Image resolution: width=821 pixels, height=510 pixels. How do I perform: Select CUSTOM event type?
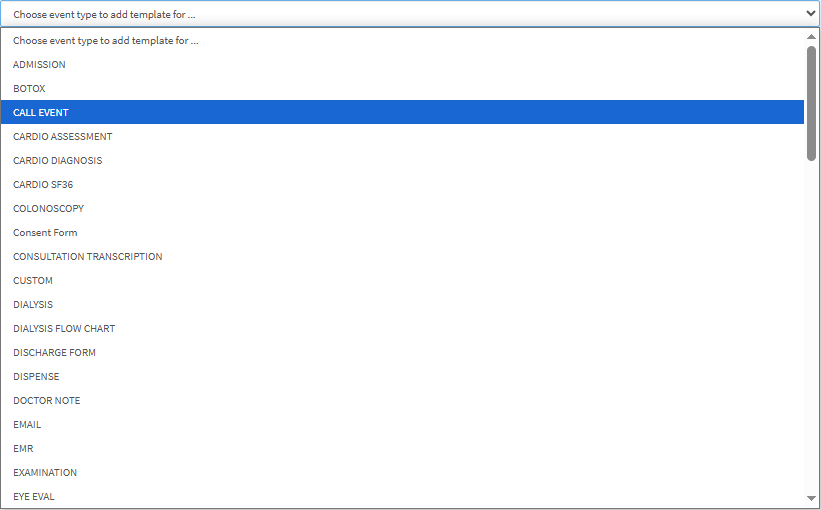[x=402, y=281]
